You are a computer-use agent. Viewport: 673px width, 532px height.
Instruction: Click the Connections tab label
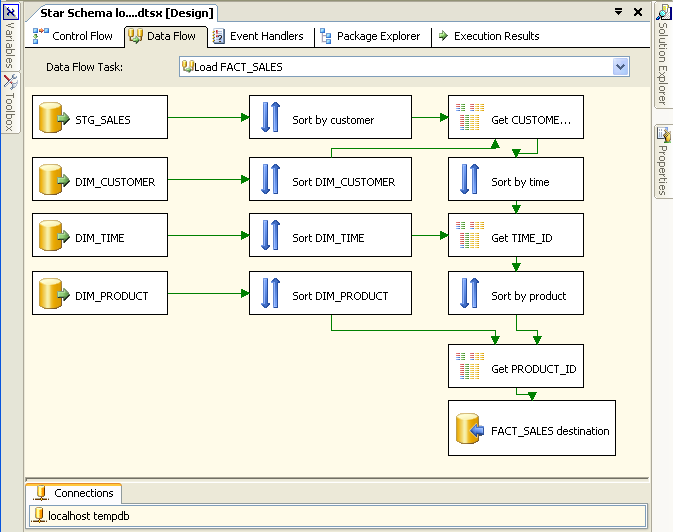pos(84,493)
